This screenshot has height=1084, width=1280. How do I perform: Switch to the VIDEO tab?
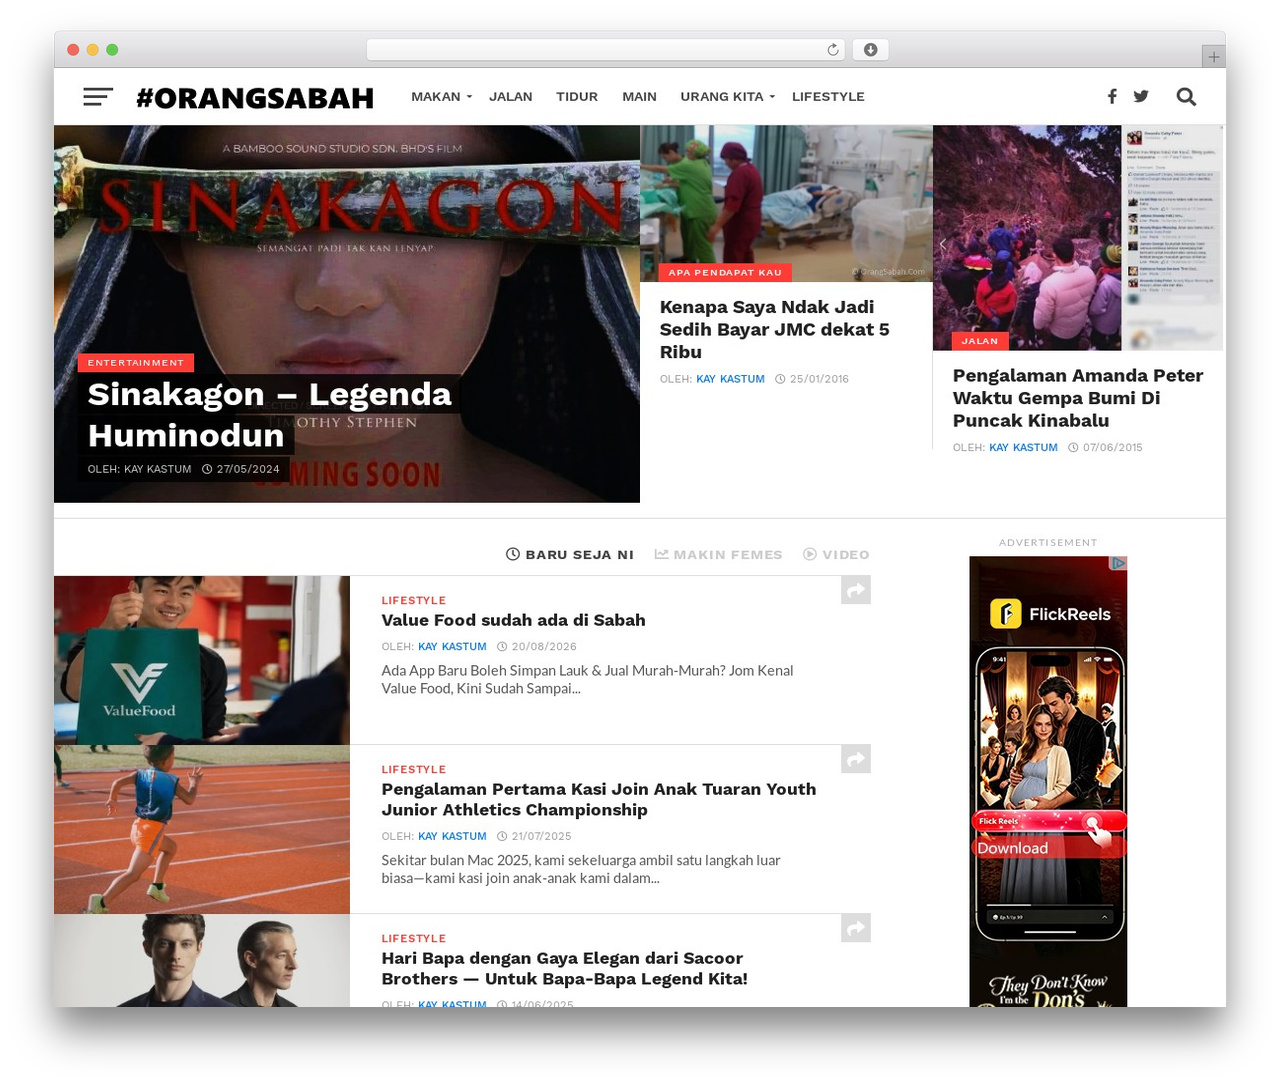836,555
